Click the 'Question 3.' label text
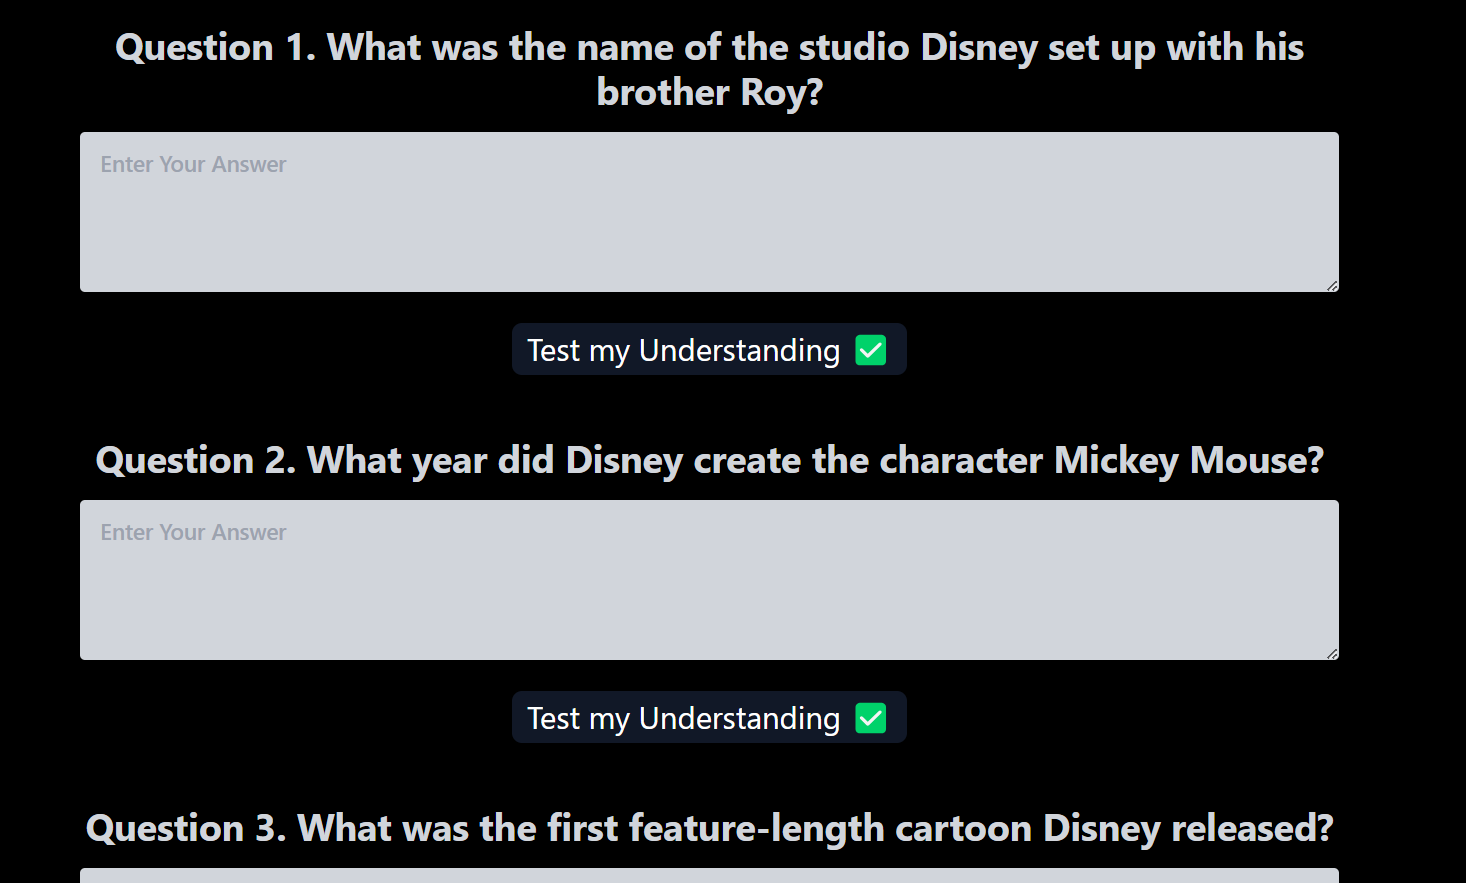The width and height of the screenshot is (1466, 883). pyautogui.click(x=186, y=828)
